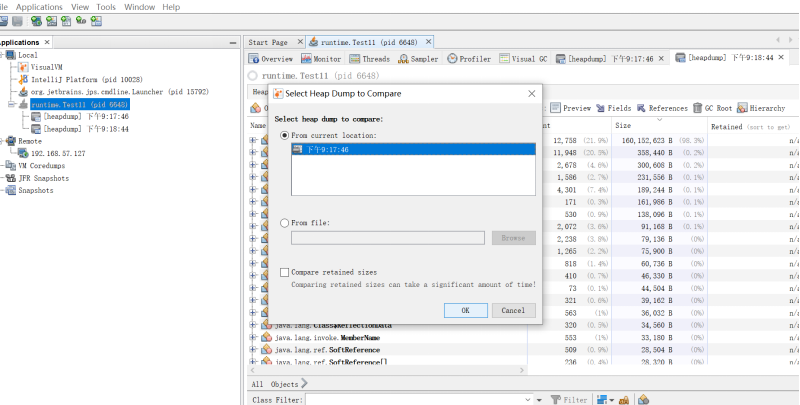Select the remote host 192.168.57.127
800x405 pixels.
coord(58,154)
